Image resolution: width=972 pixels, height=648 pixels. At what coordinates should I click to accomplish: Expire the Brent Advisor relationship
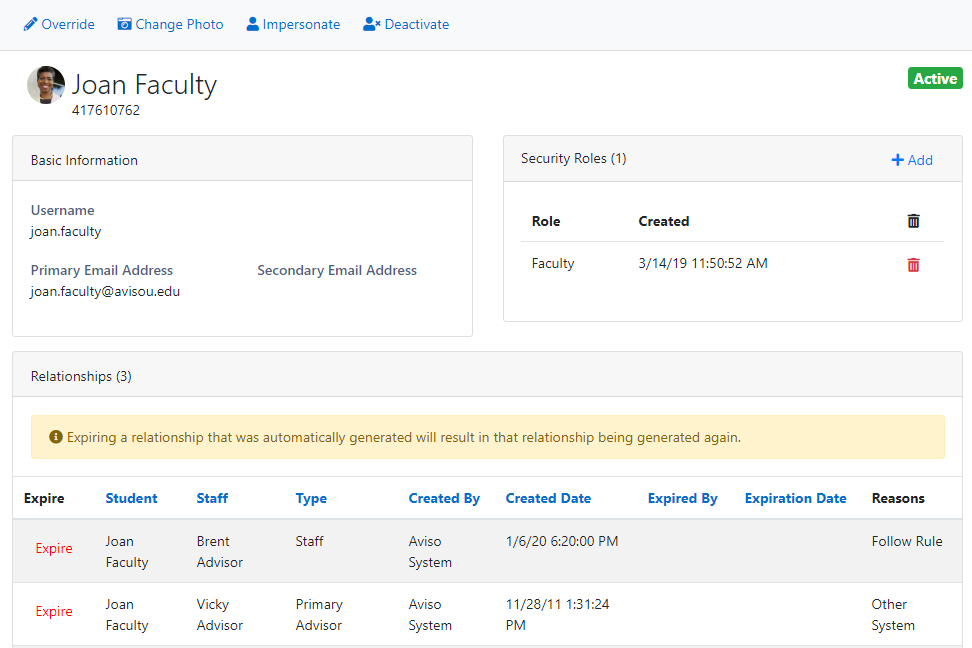click(x=54, y=549)
